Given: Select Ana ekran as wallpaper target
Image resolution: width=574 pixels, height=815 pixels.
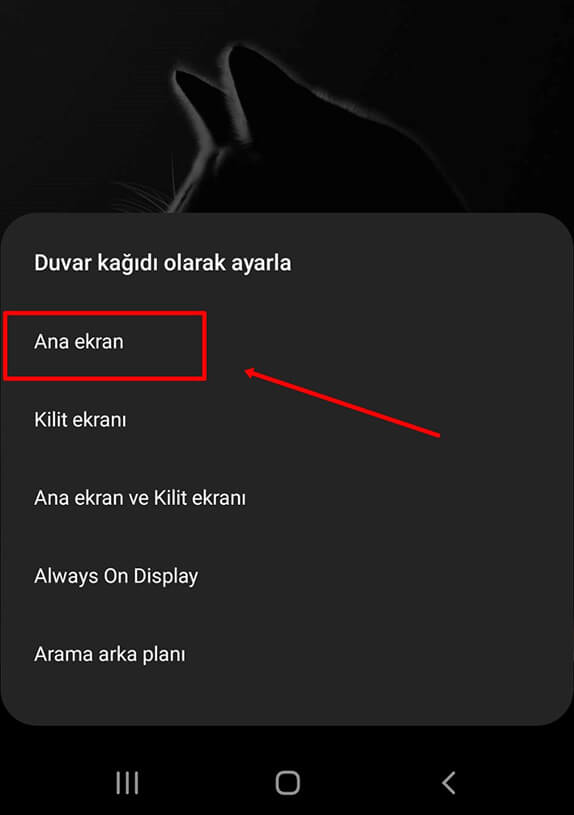Looking at the screenshot, I should (x=79, y=342).
